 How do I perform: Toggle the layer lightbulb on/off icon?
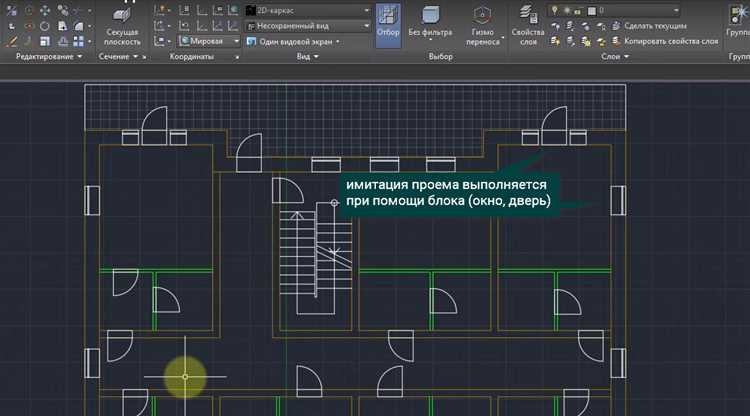[x=555, y=9]
